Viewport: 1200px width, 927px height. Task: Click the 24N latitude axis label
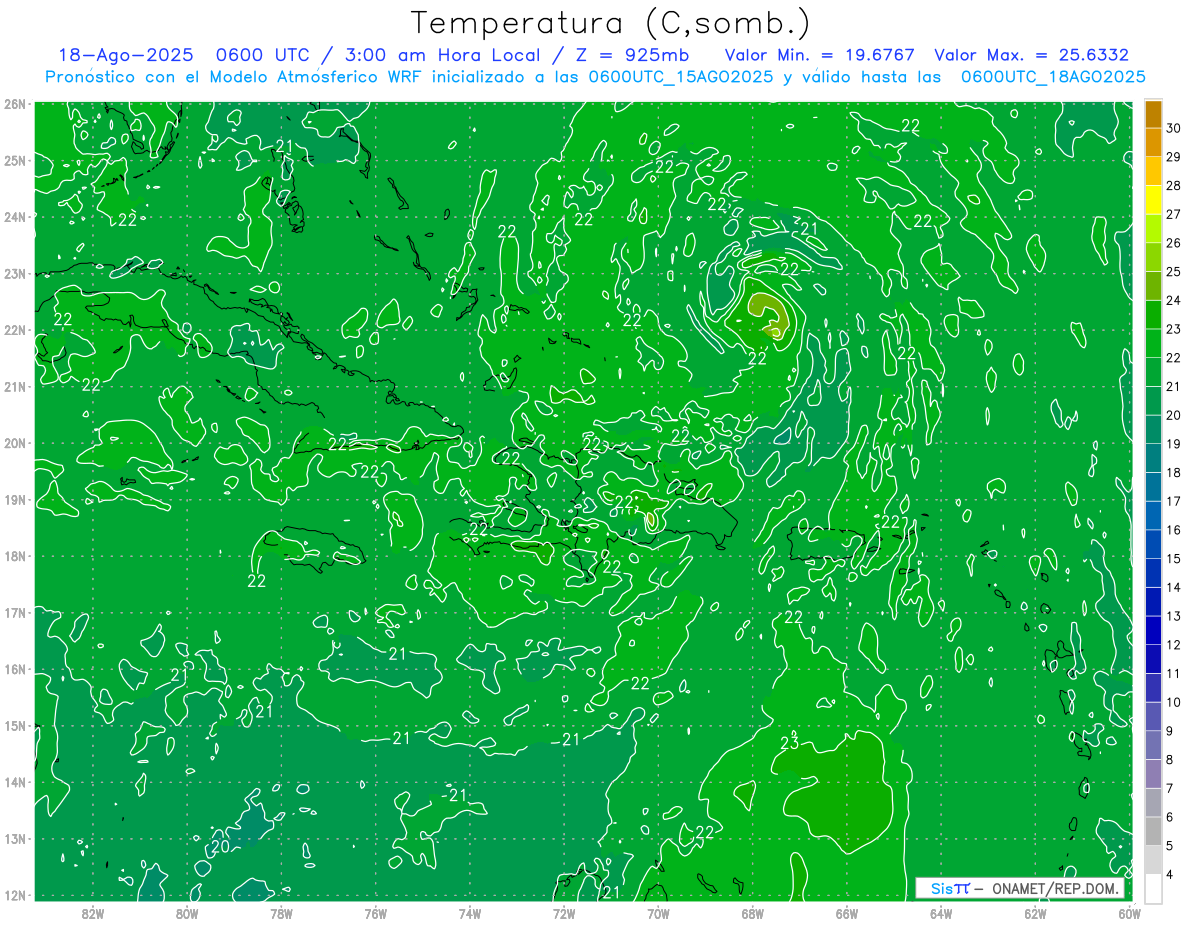click(15, 217)
